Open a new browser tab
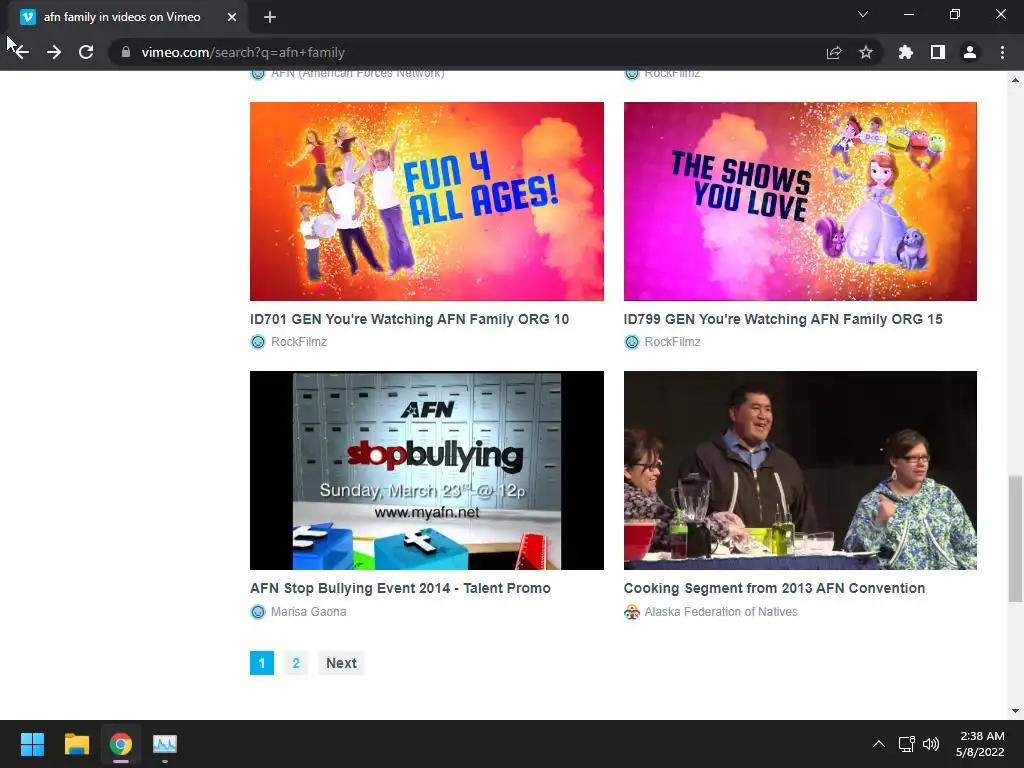This screenshot has height=768, width=1024. tap(270, 17)
